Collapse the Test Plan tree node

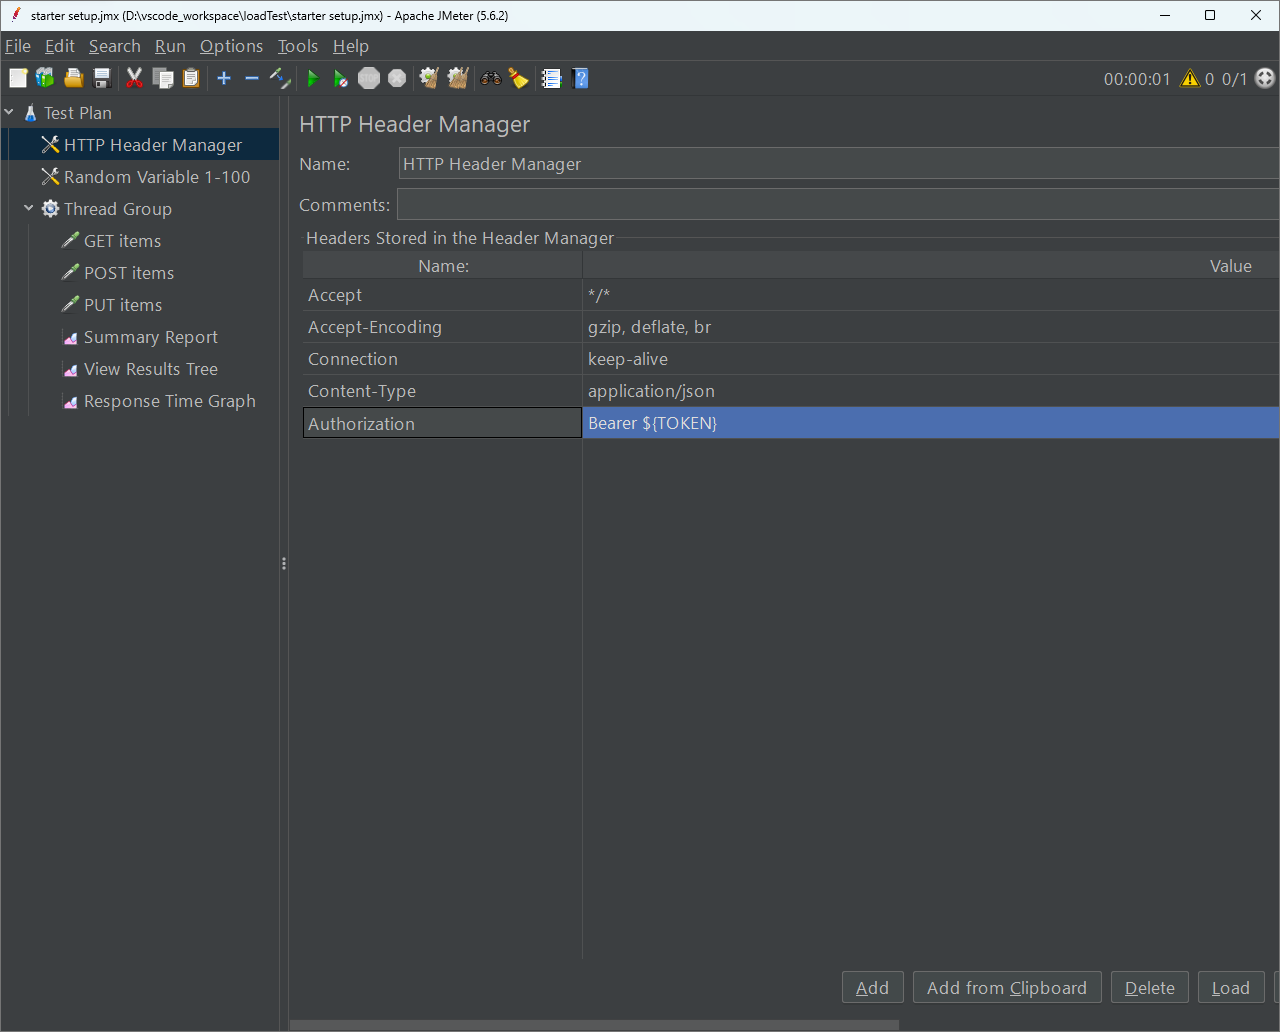coord(10,112)
